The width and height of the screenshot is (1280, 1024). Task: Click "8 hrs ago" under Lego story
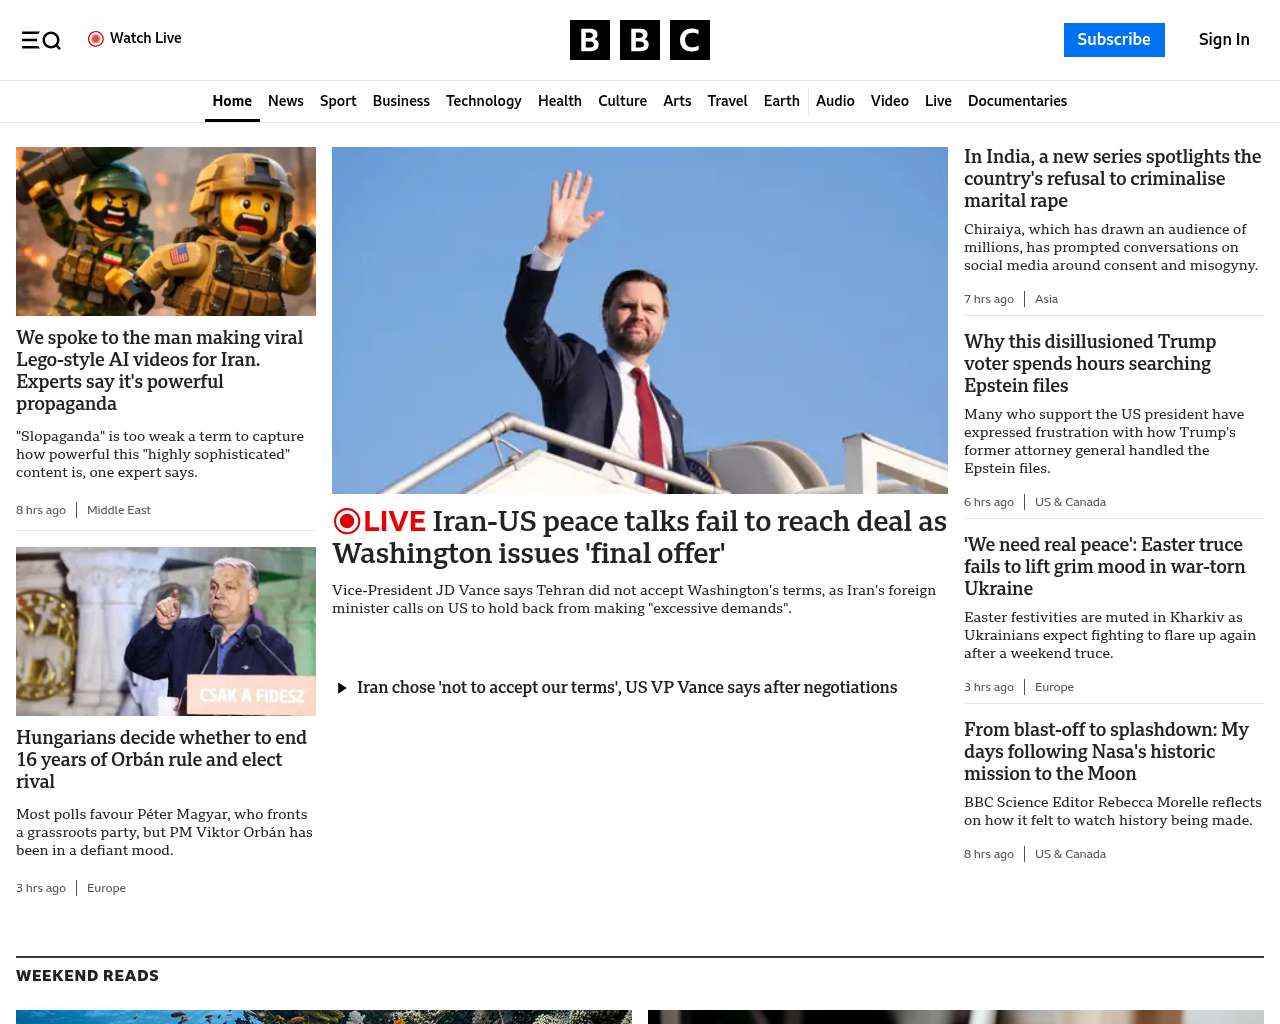pyautogui.click(x=41, y=510)
